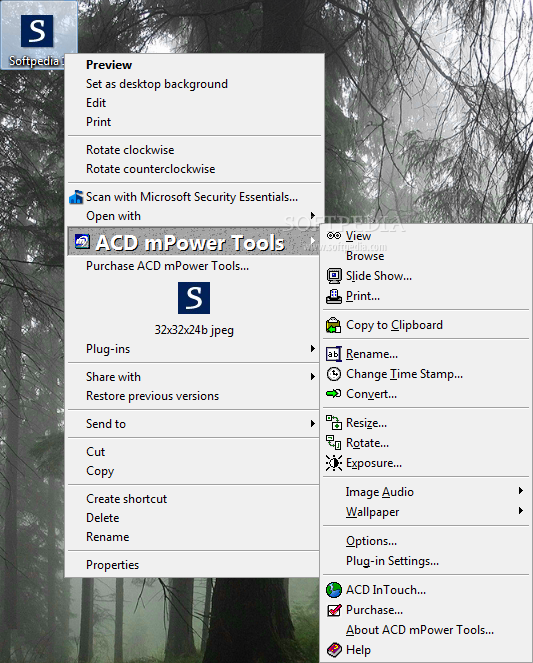Click the green Convert arrow icon

tap(333, 394)
